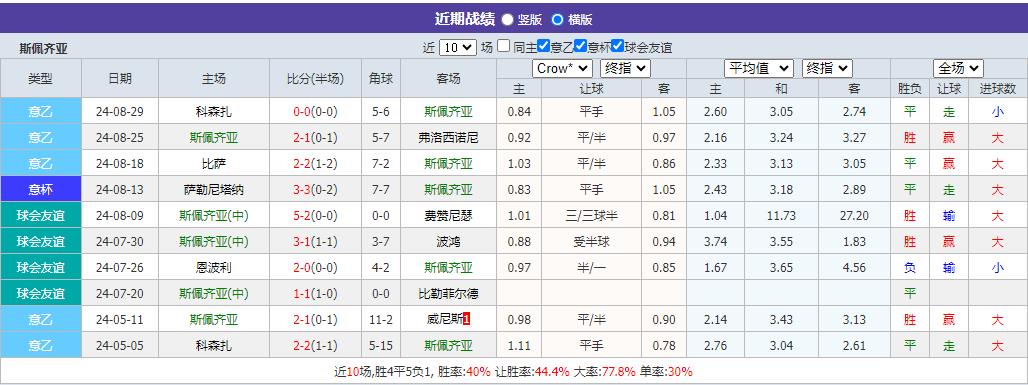The image size is (1028, 385).
Task: Click the 意杯 type cell
Action: coord(41,190)
